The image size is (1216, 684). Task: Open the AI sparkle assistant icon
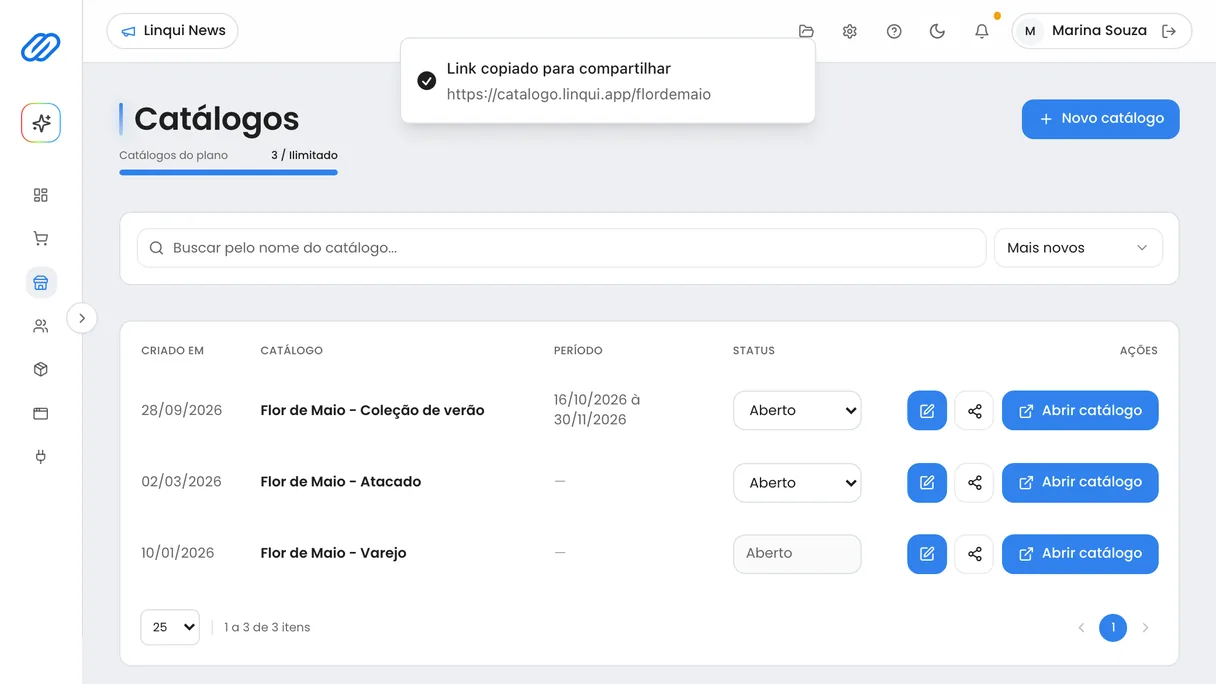pos(41,123)
